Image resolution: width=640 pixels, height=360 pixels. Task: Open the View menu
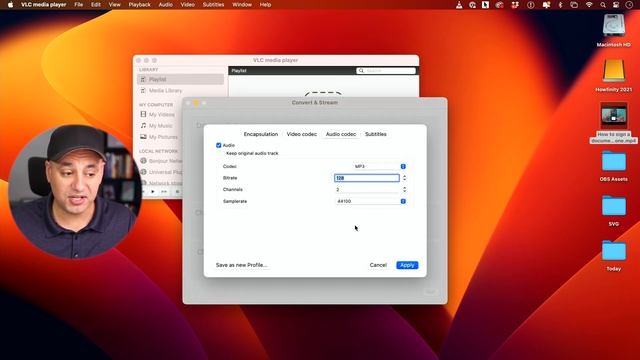pos(114,5)
